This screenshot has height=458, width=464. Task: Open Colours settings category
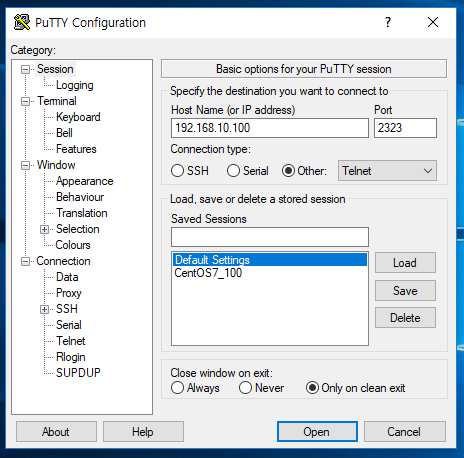pos(73,245)
